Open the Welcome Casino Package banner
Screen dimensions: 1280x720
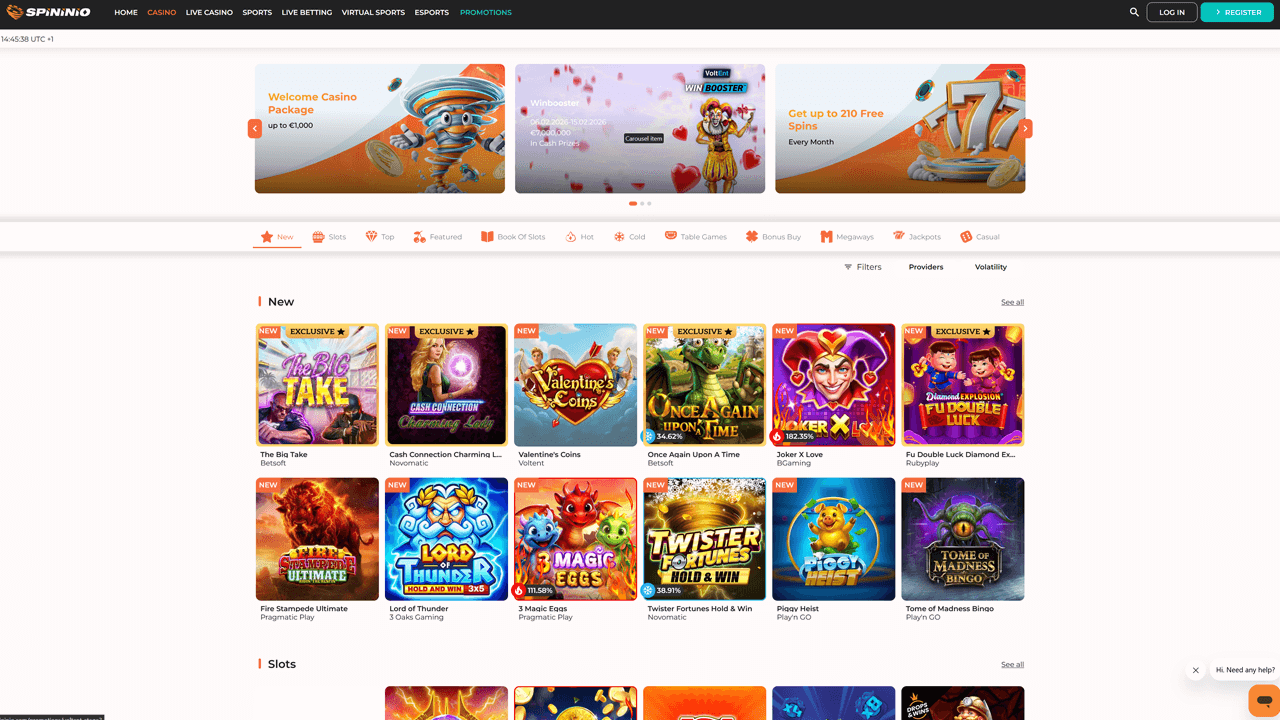pos(380,128)
